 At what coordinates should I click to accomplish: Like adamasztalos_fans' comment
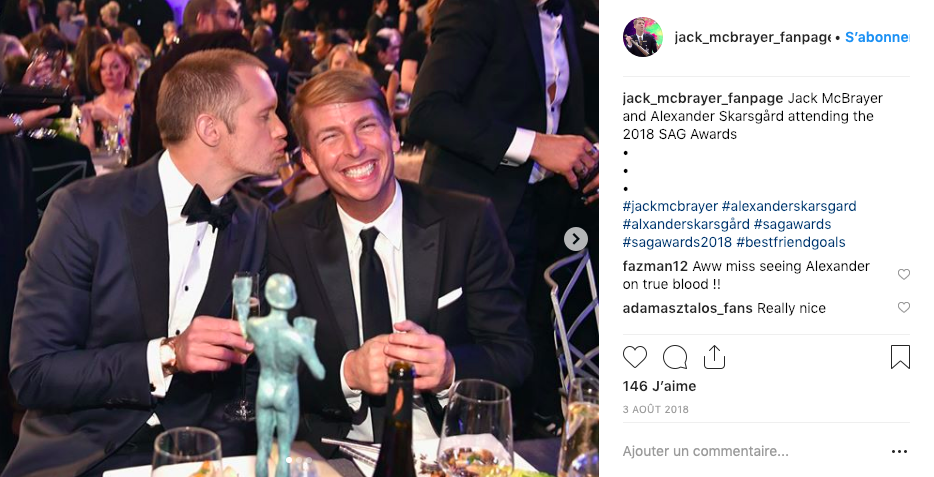(904, 307)
